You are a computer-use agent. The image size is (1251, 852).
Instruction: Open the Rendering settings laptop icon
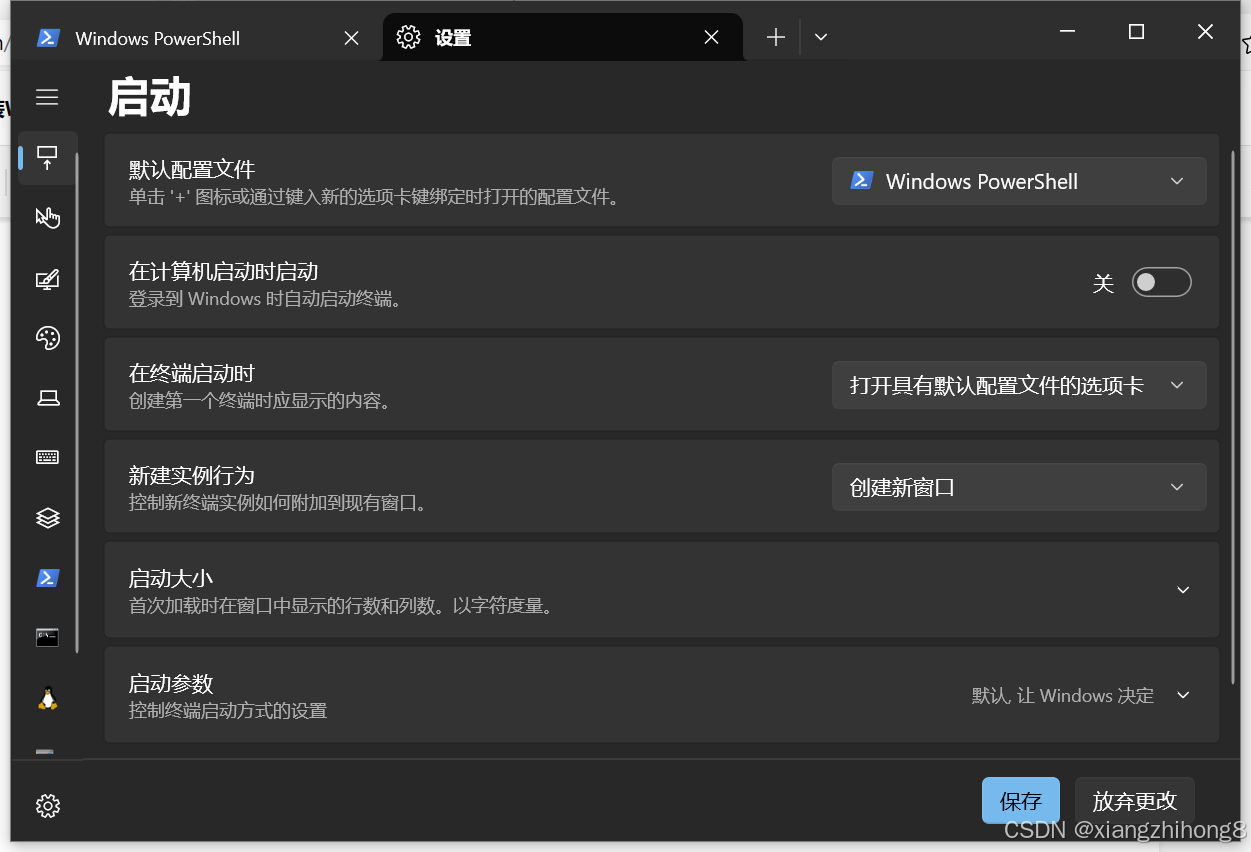47,398
